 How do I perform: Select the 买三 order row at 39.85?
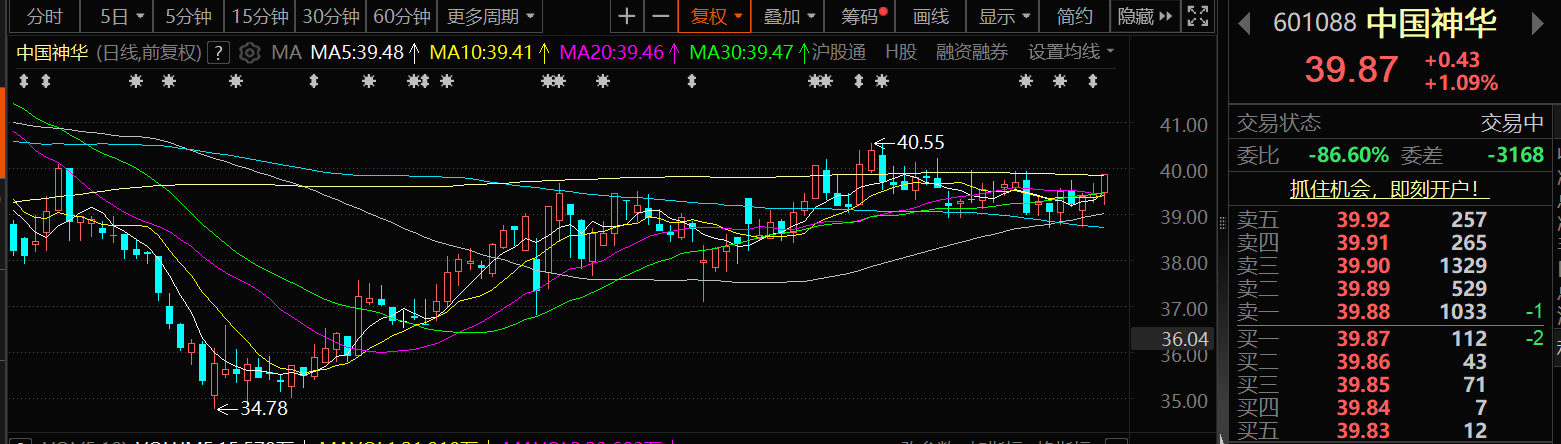pyautogui.click(x=1390, y=385)
